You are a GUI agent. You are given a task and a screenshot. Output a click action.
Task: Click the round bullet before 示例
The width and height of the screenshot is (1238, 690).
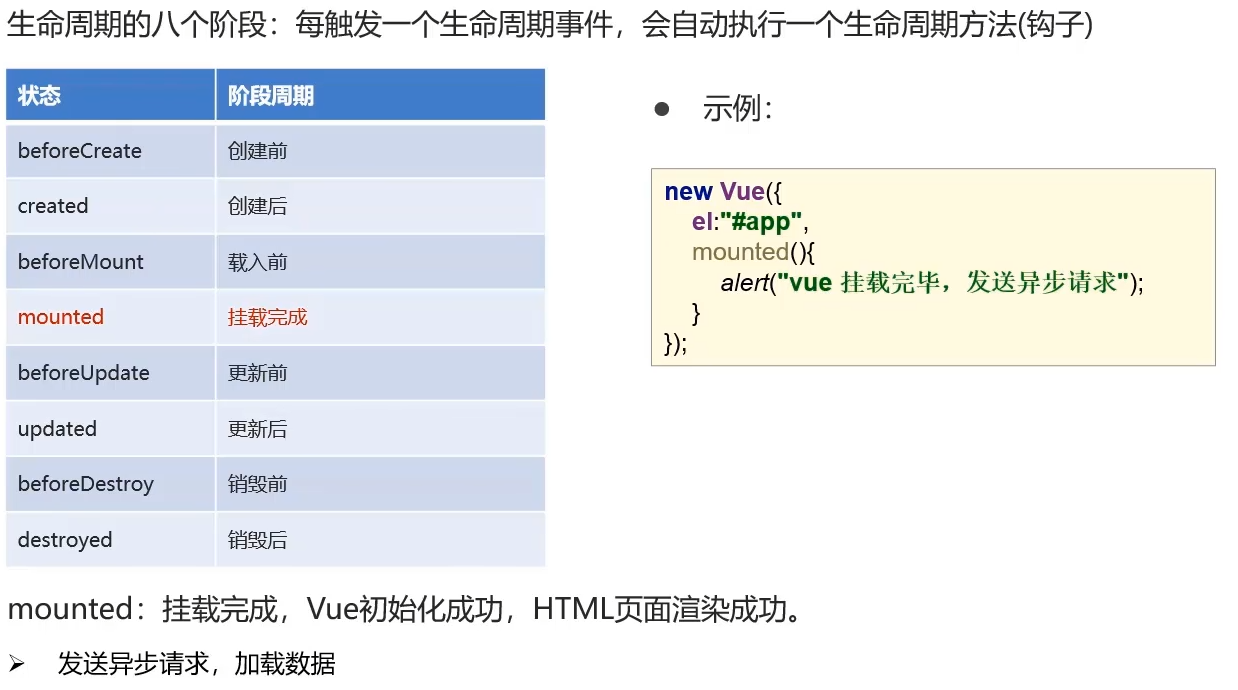coord(661,108)
